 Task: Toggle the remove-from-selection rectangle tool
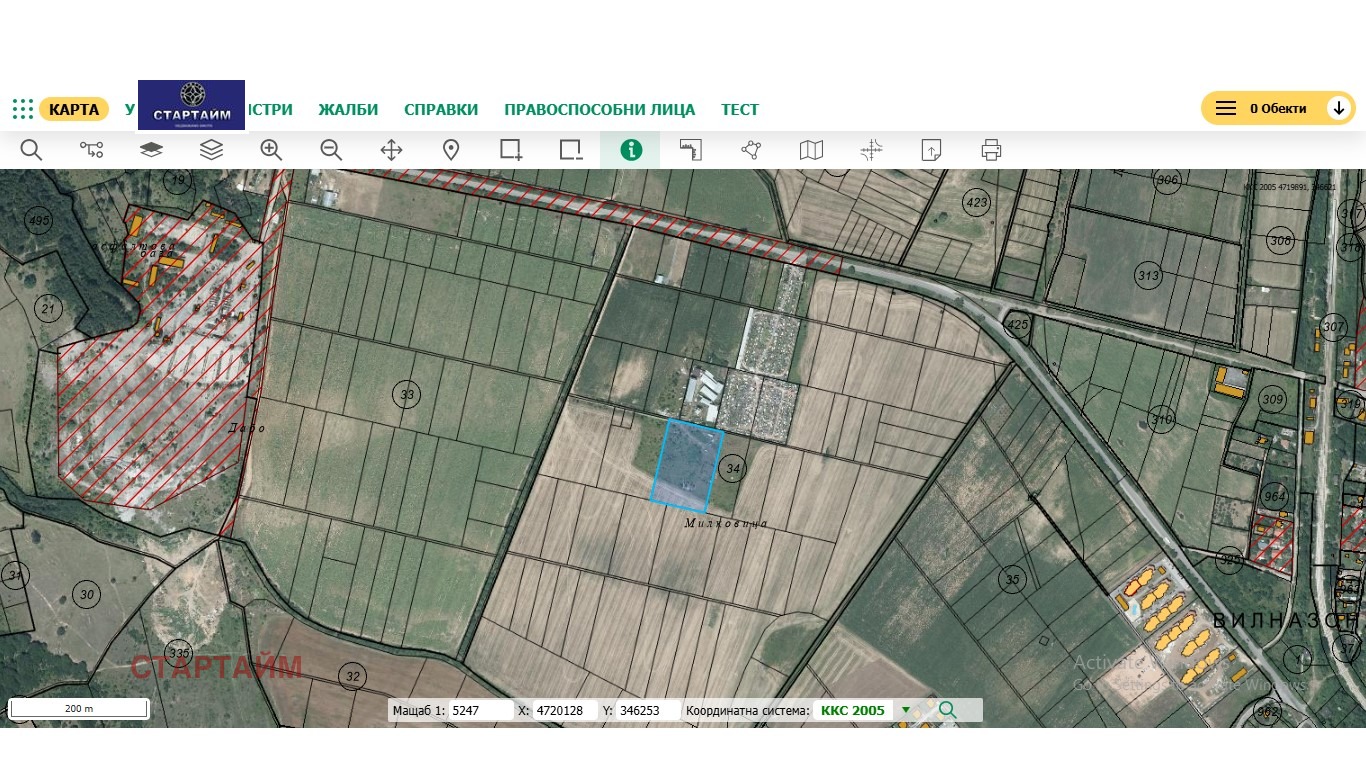tap(571, 150)
